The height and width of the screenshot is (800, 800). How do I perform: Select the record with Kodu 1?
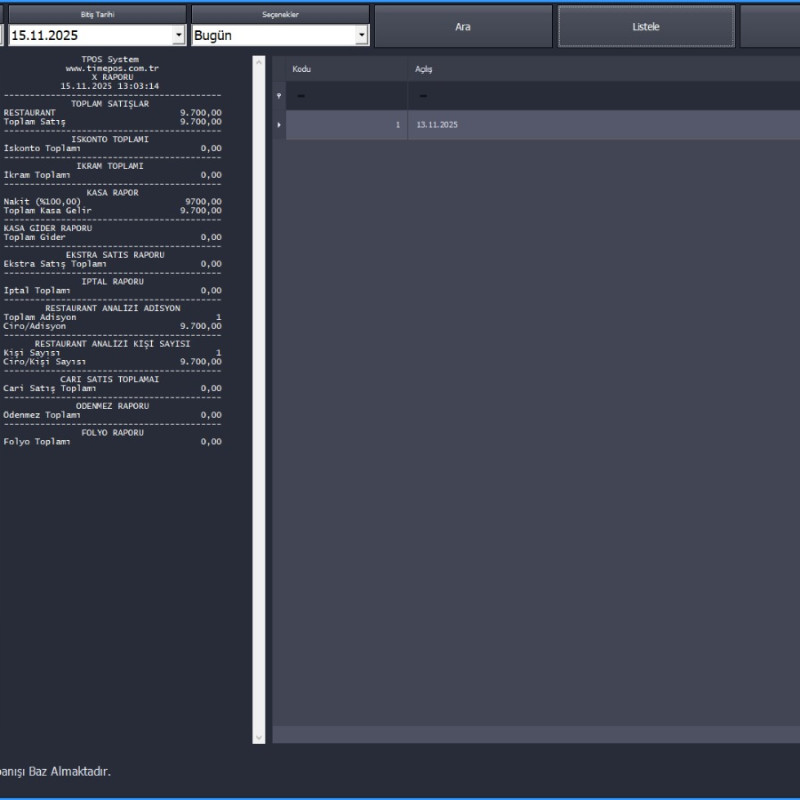[345, 125]
